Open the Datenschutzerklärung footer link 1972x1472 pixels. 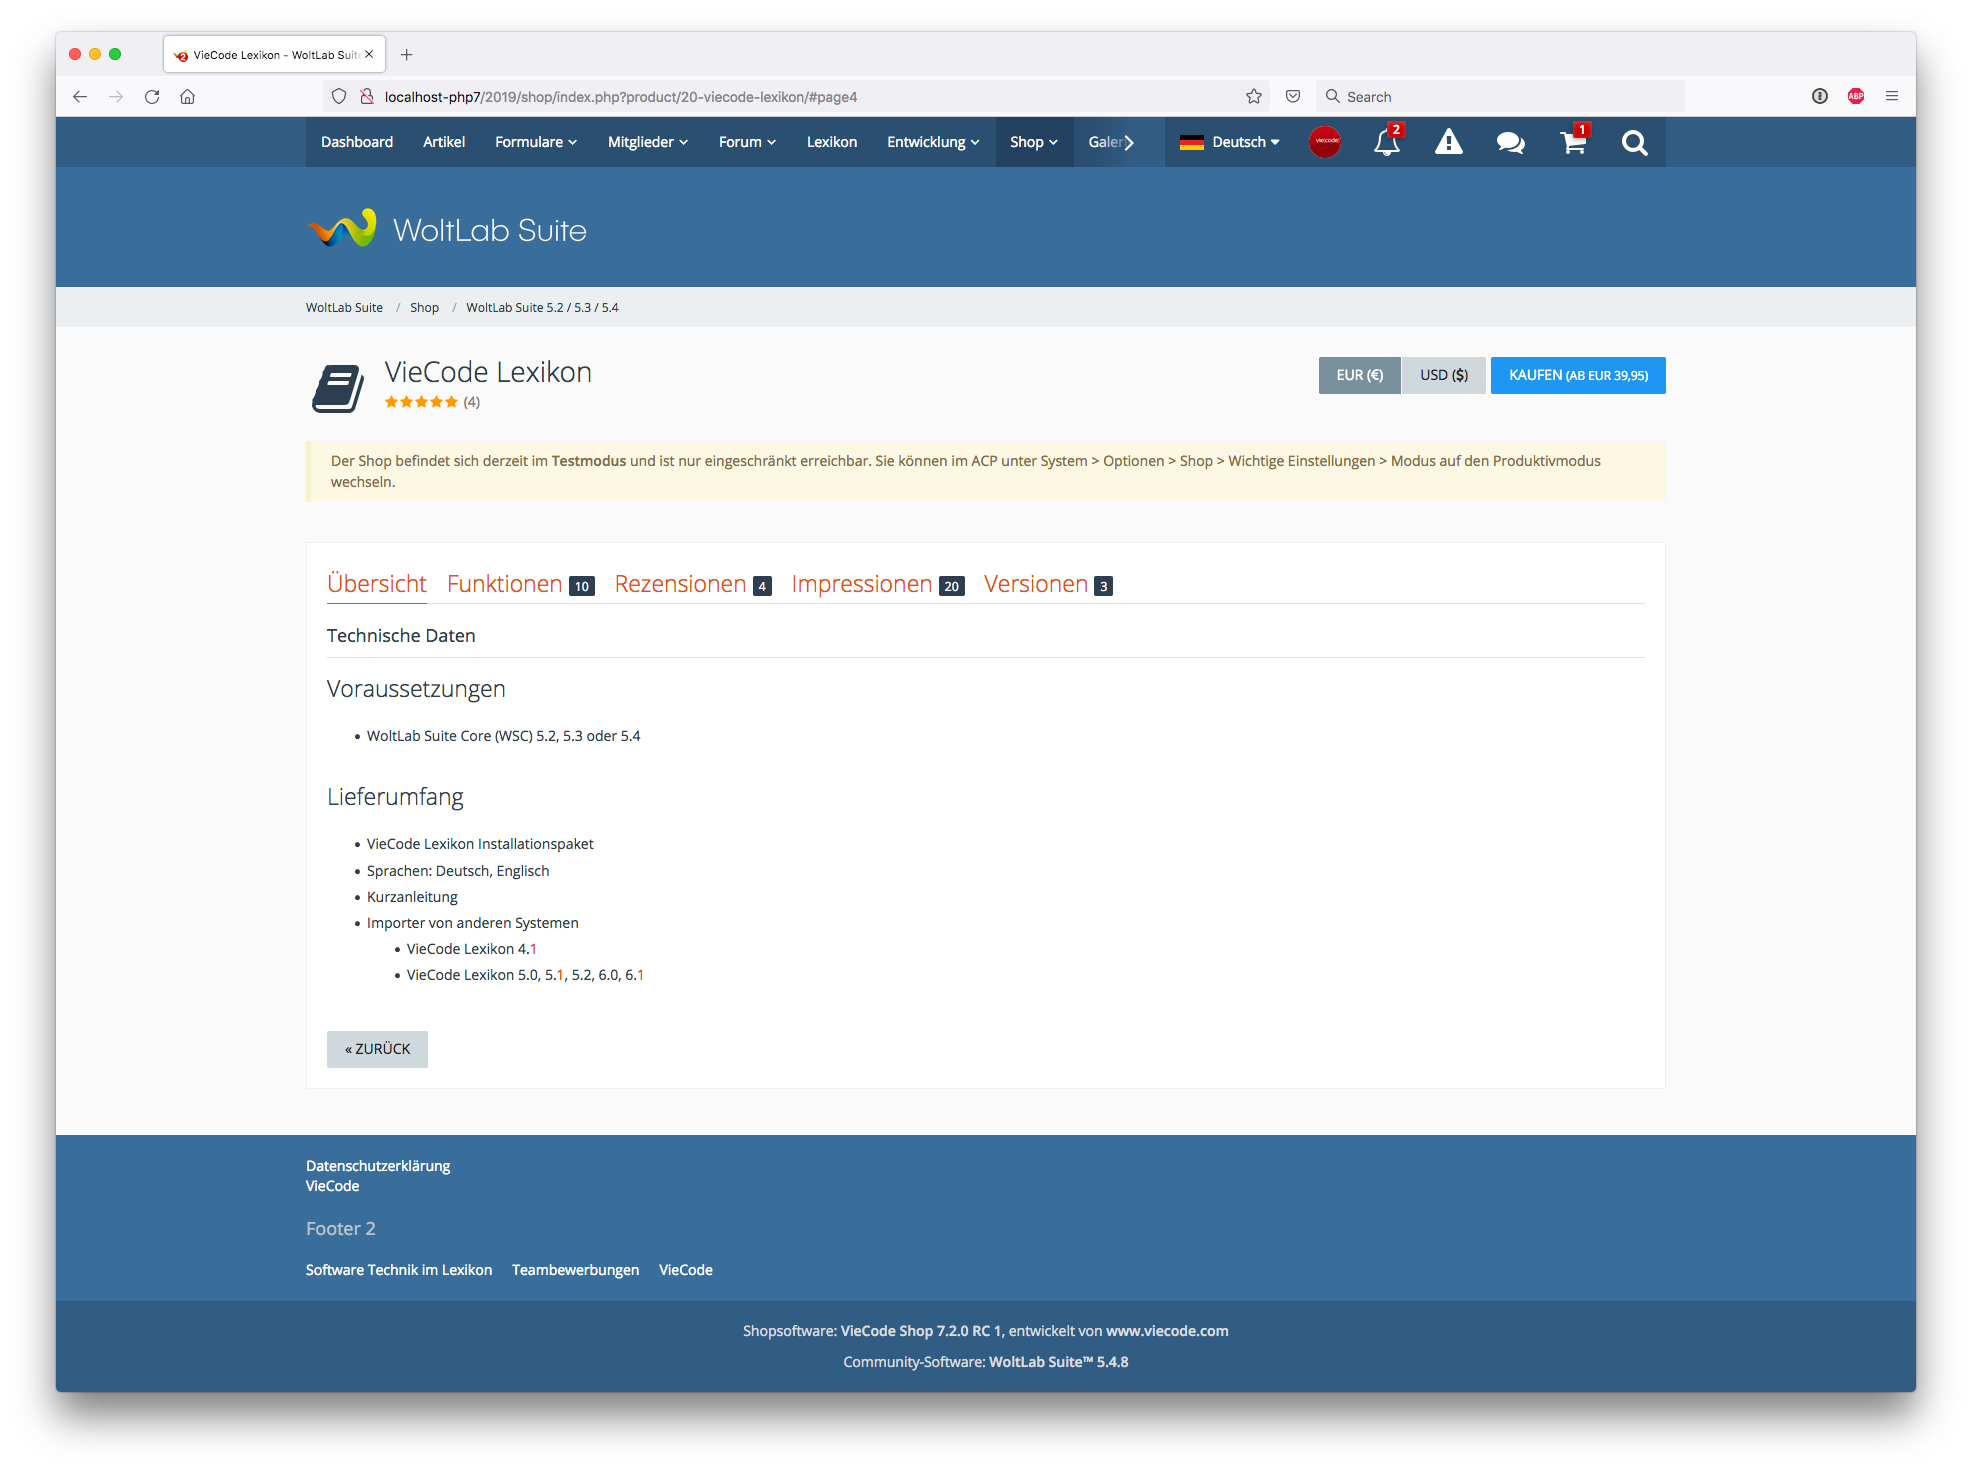(378, 1166)
